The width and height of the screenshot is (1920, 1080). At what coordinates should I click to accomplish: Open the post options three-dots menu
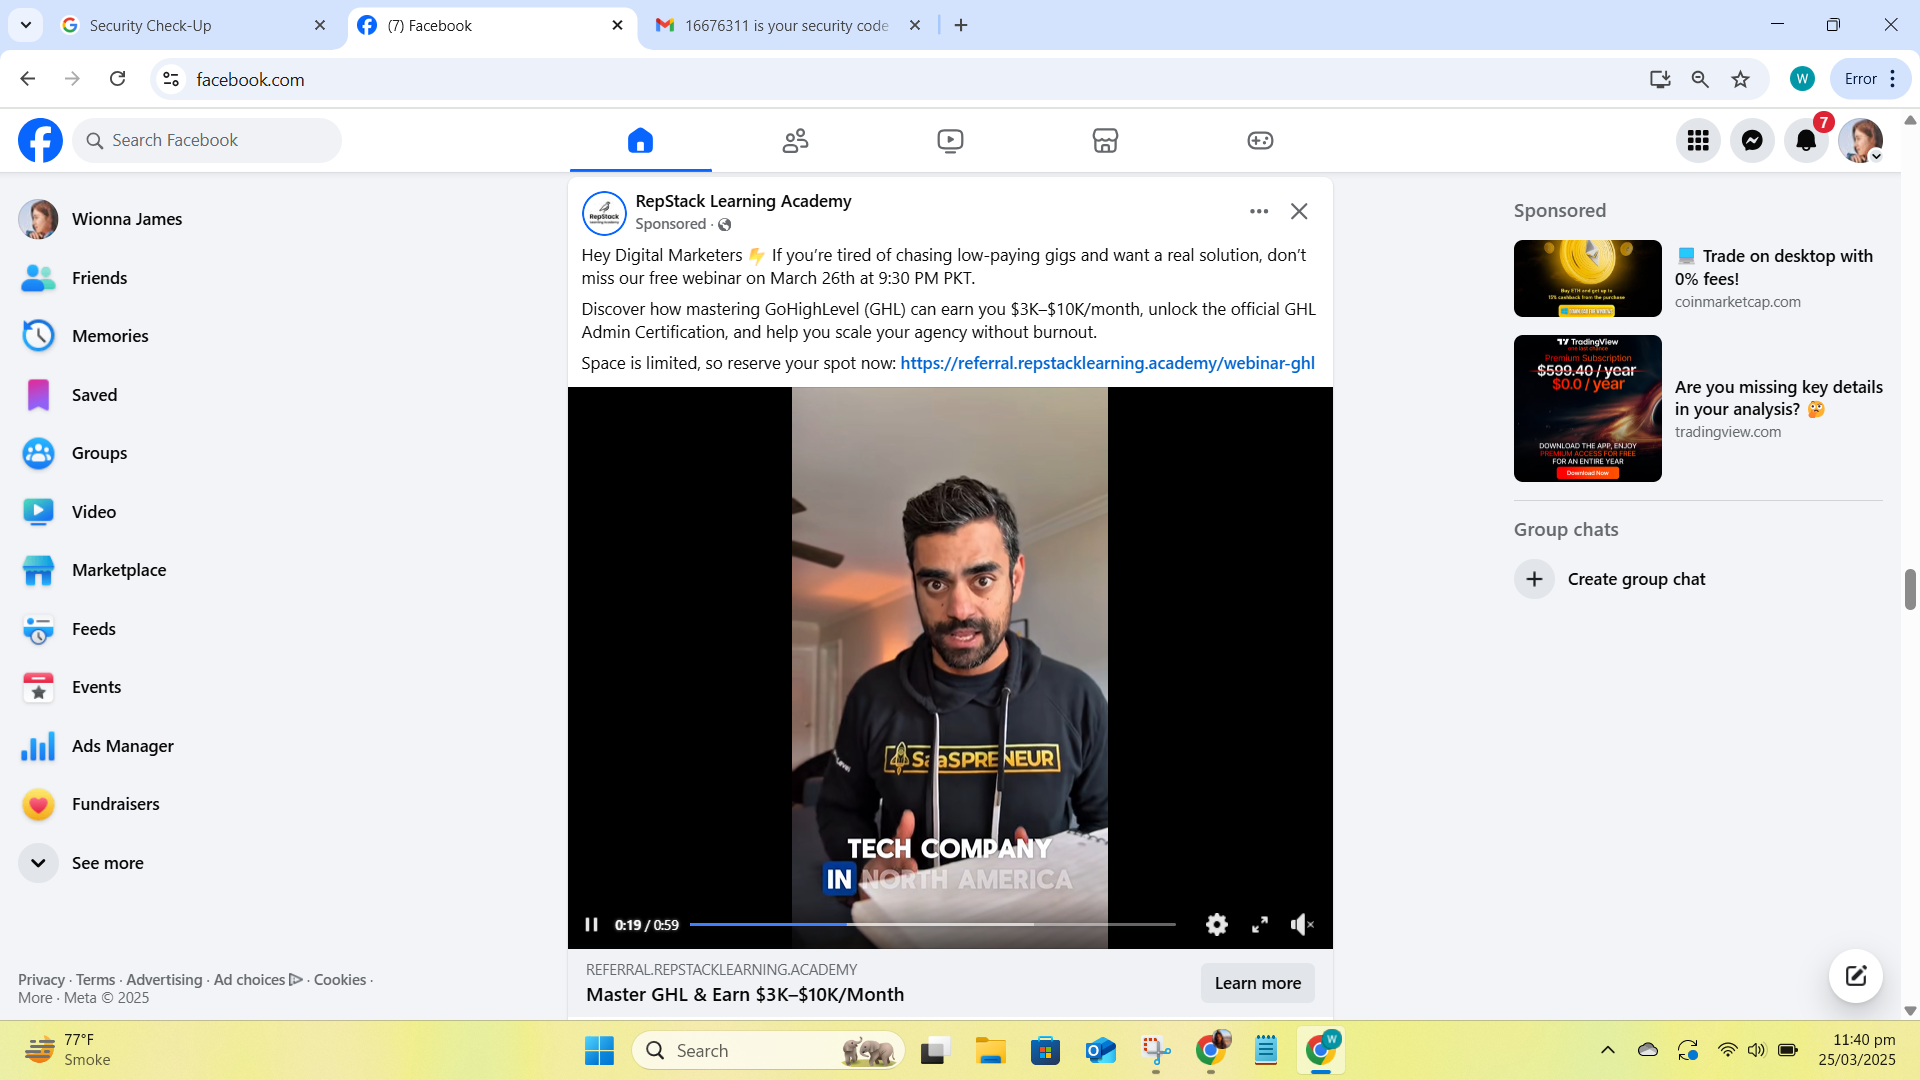1259,211
